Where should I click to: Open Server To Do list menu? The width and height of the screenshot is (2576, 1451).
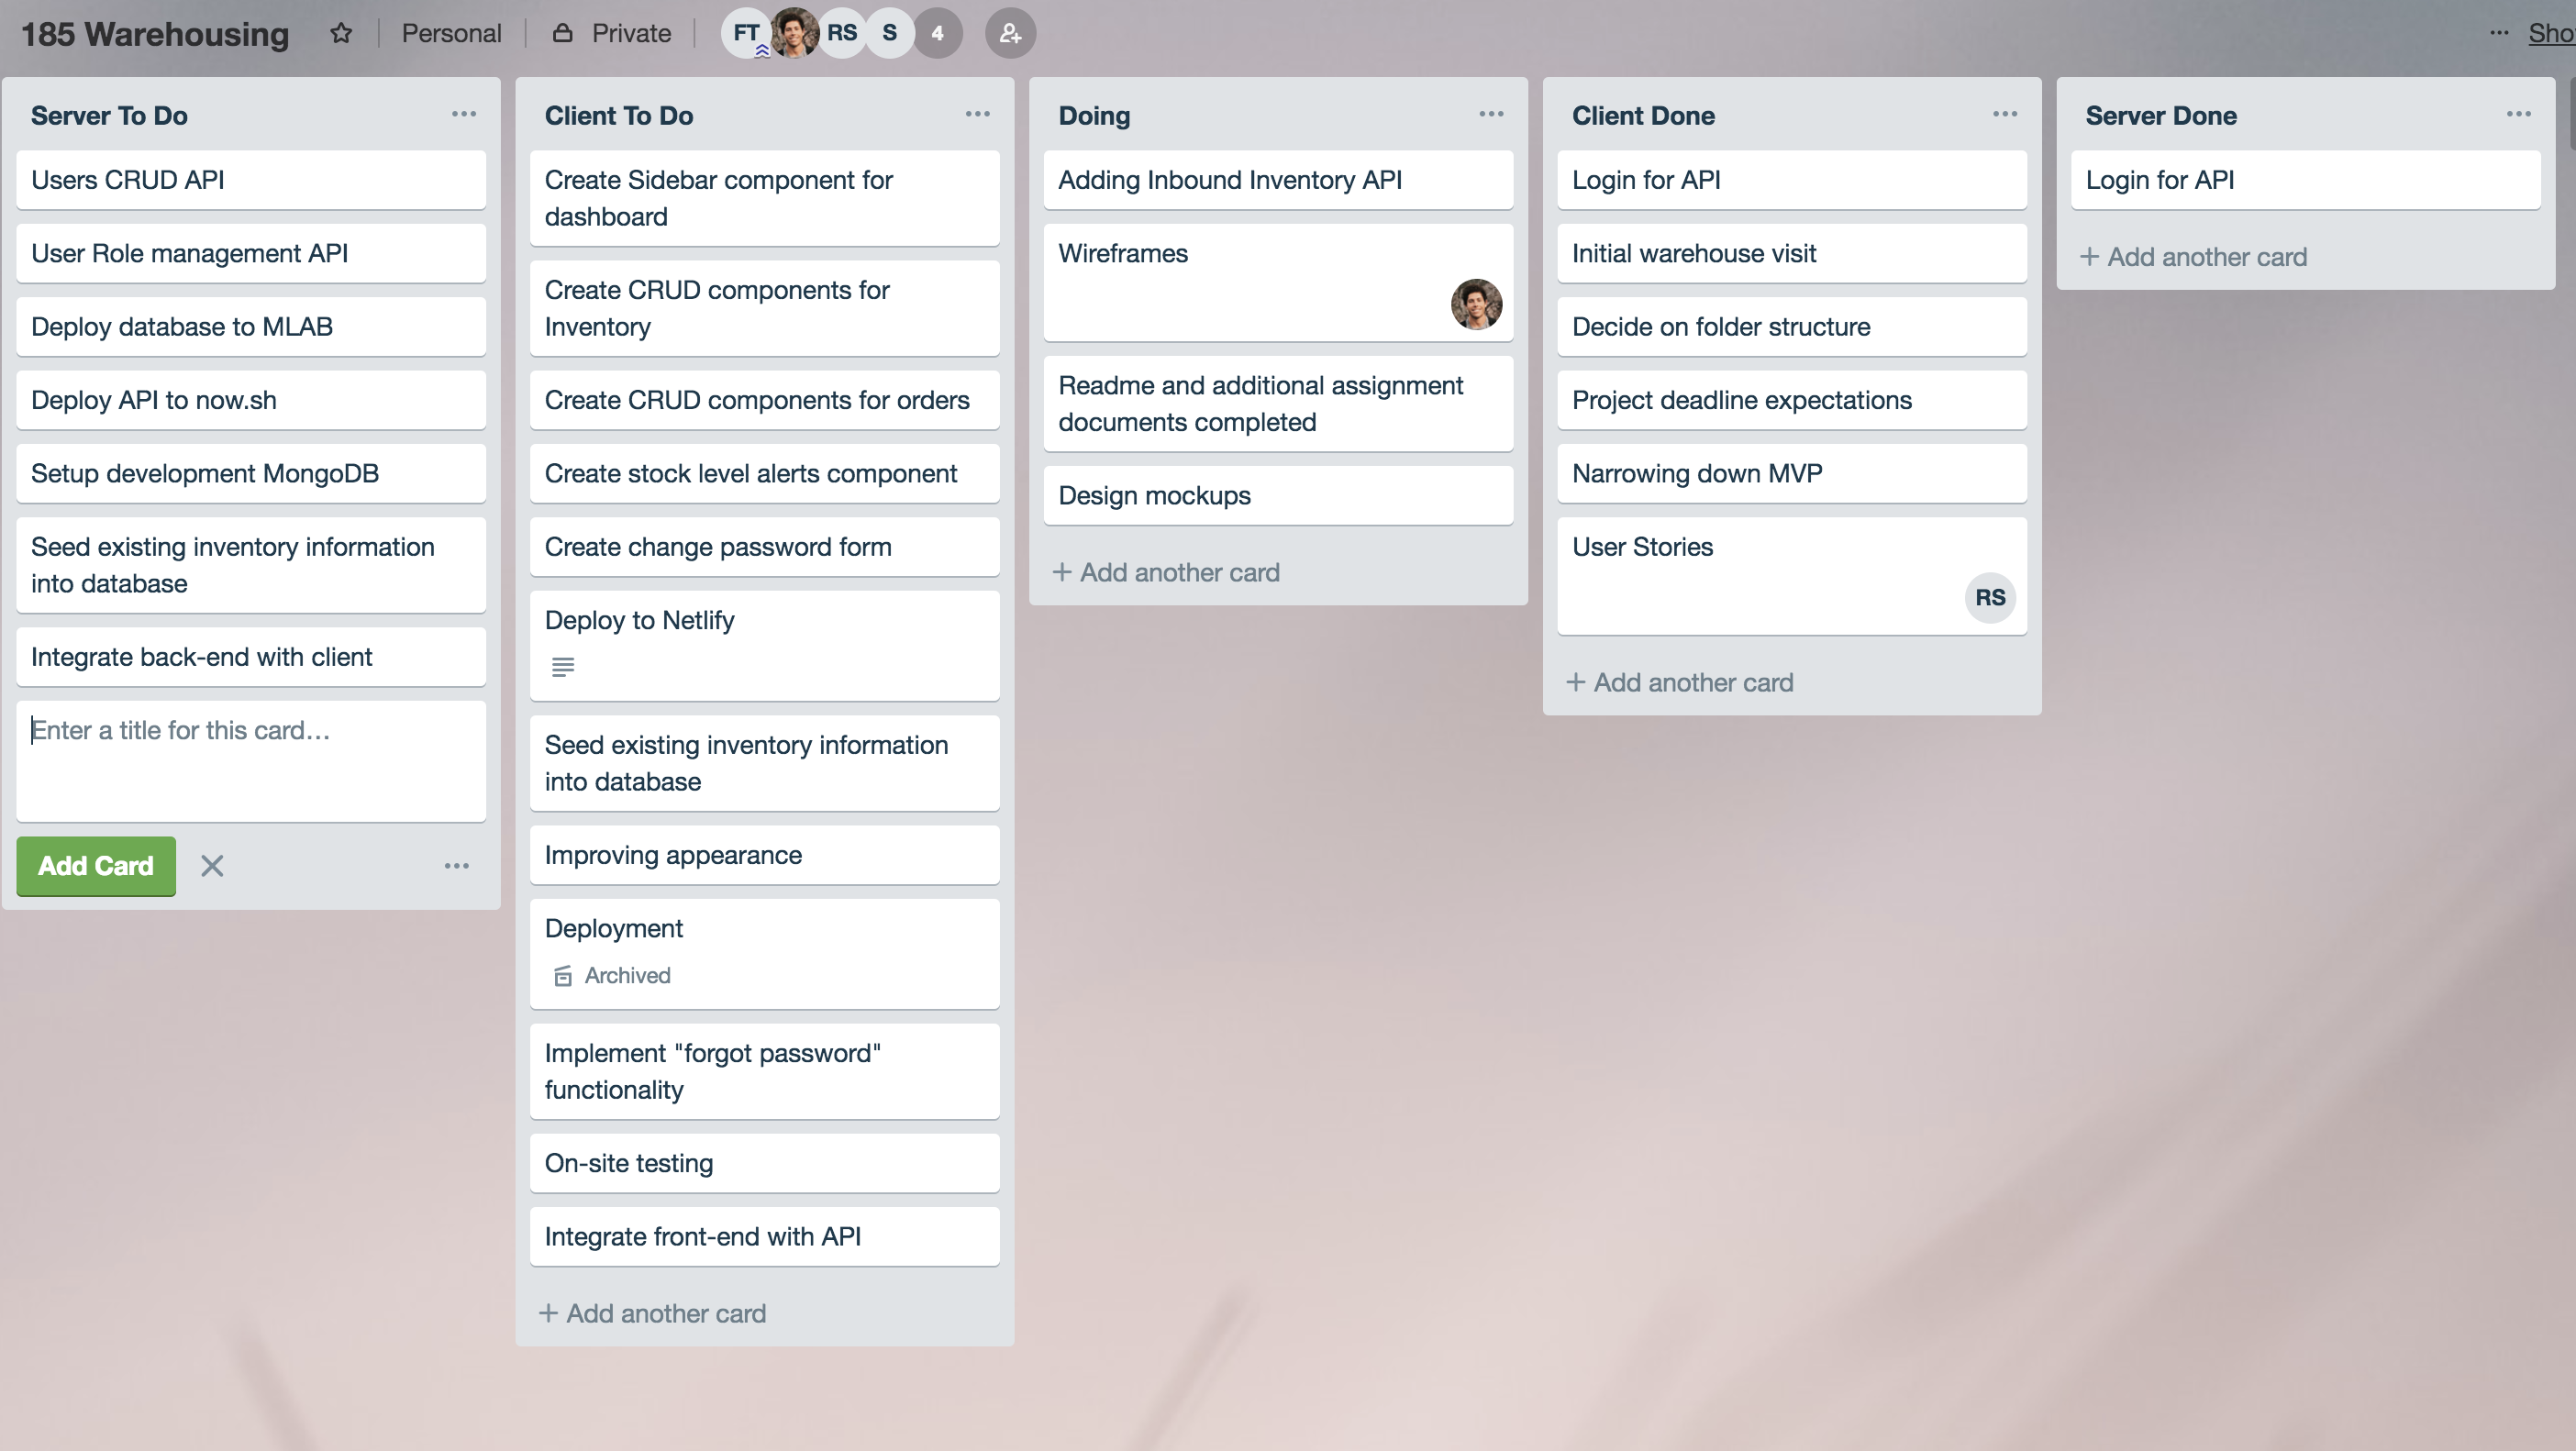click(463, 114)
